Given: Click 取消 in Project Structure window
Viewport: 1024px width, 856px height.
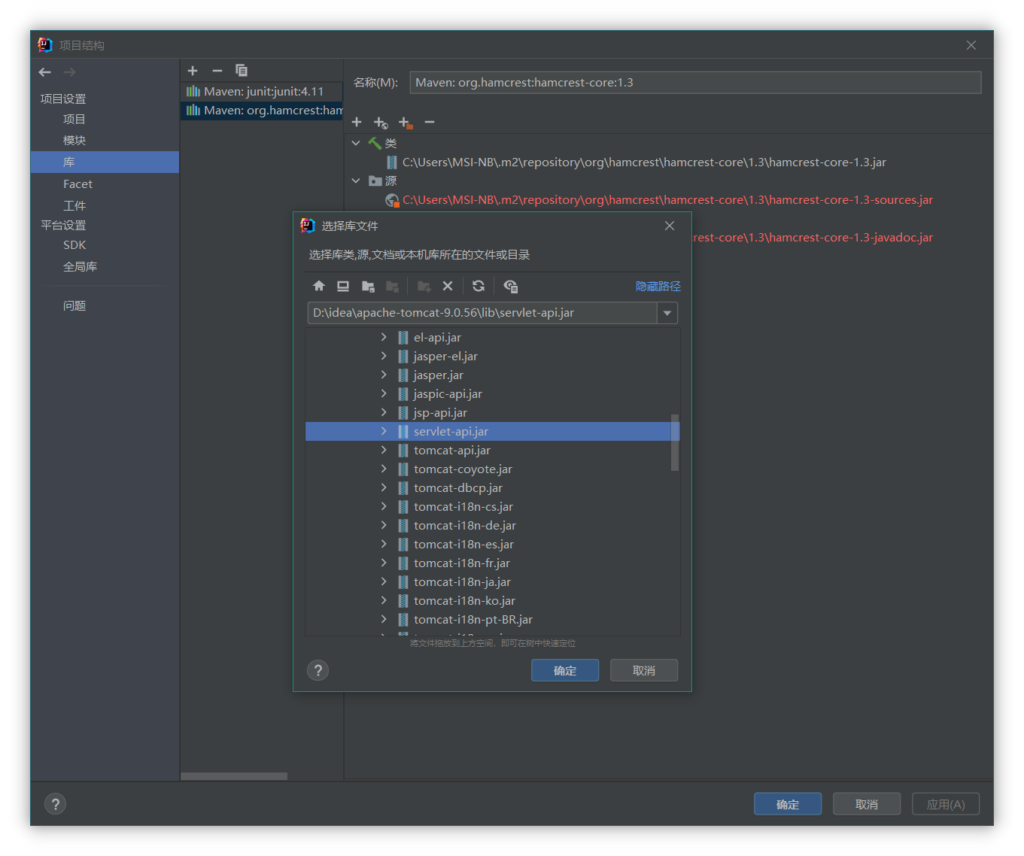Looking at the screenshot, I should click(x=867, y=804).
